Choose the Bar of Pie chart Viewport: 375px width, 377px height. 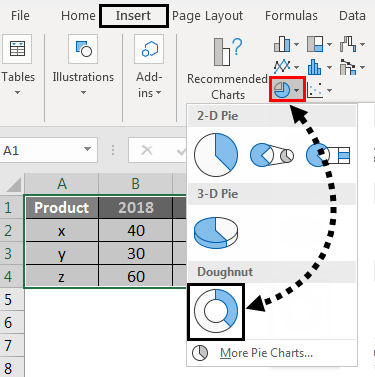coord(328,155)
